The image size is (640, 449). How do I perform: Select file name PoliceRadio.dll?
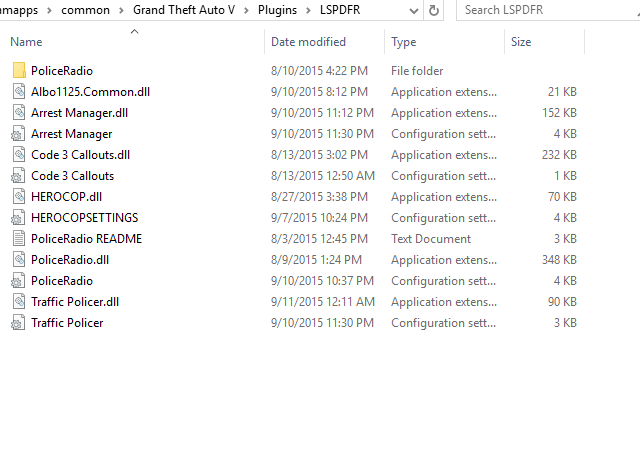tap(70, 260)
